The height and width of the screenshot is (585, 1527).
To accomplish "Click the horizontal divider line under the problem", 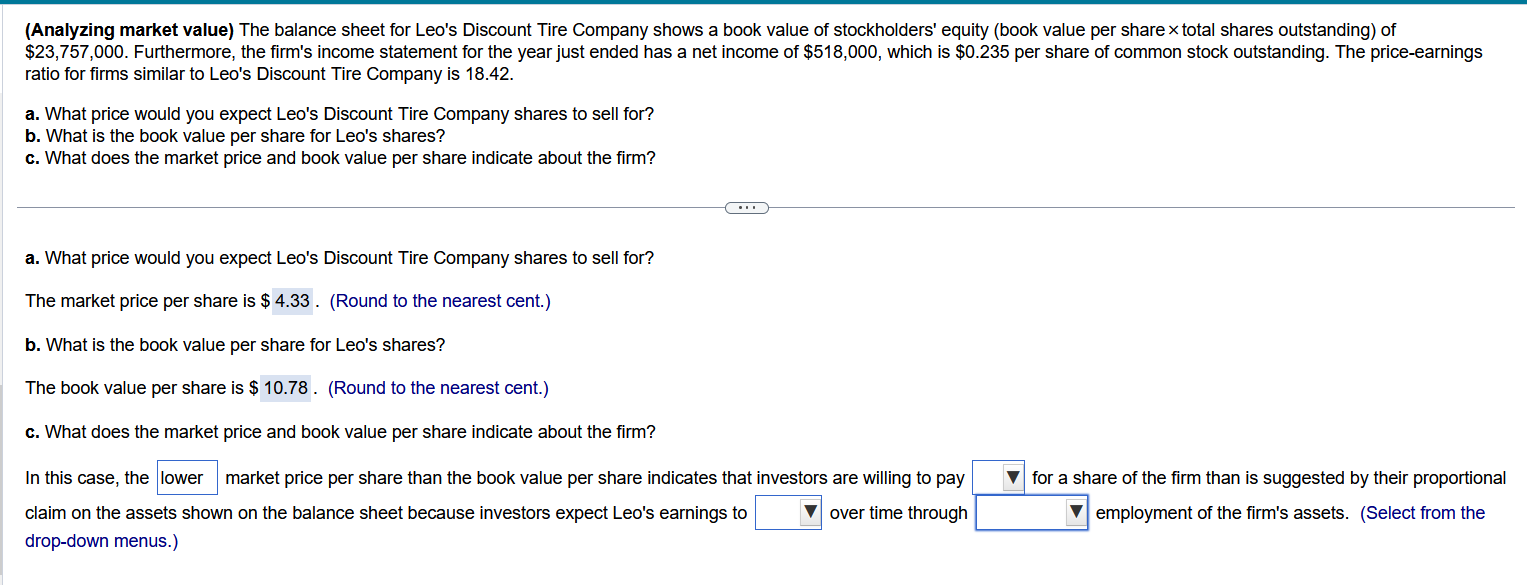I will point(400,208).
